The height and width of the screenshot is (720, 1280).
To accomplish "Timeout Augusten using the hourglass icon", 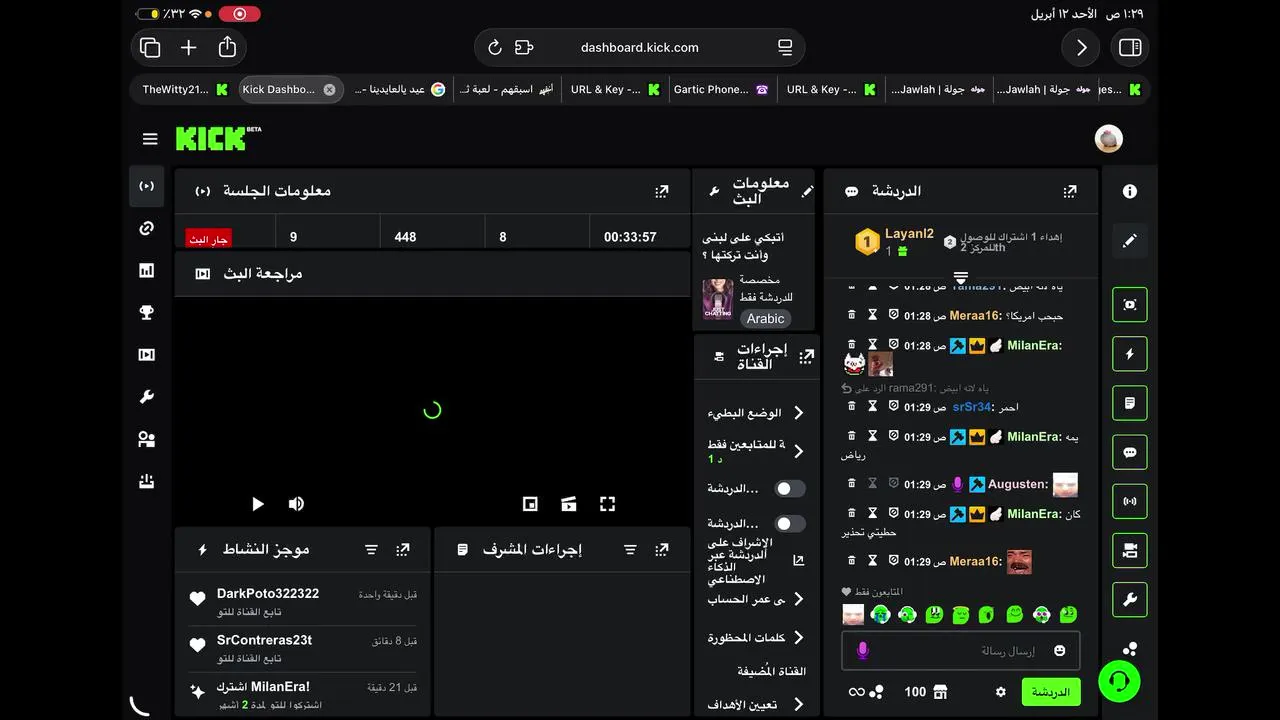I will pyautogui.click(x=872, y=484).
